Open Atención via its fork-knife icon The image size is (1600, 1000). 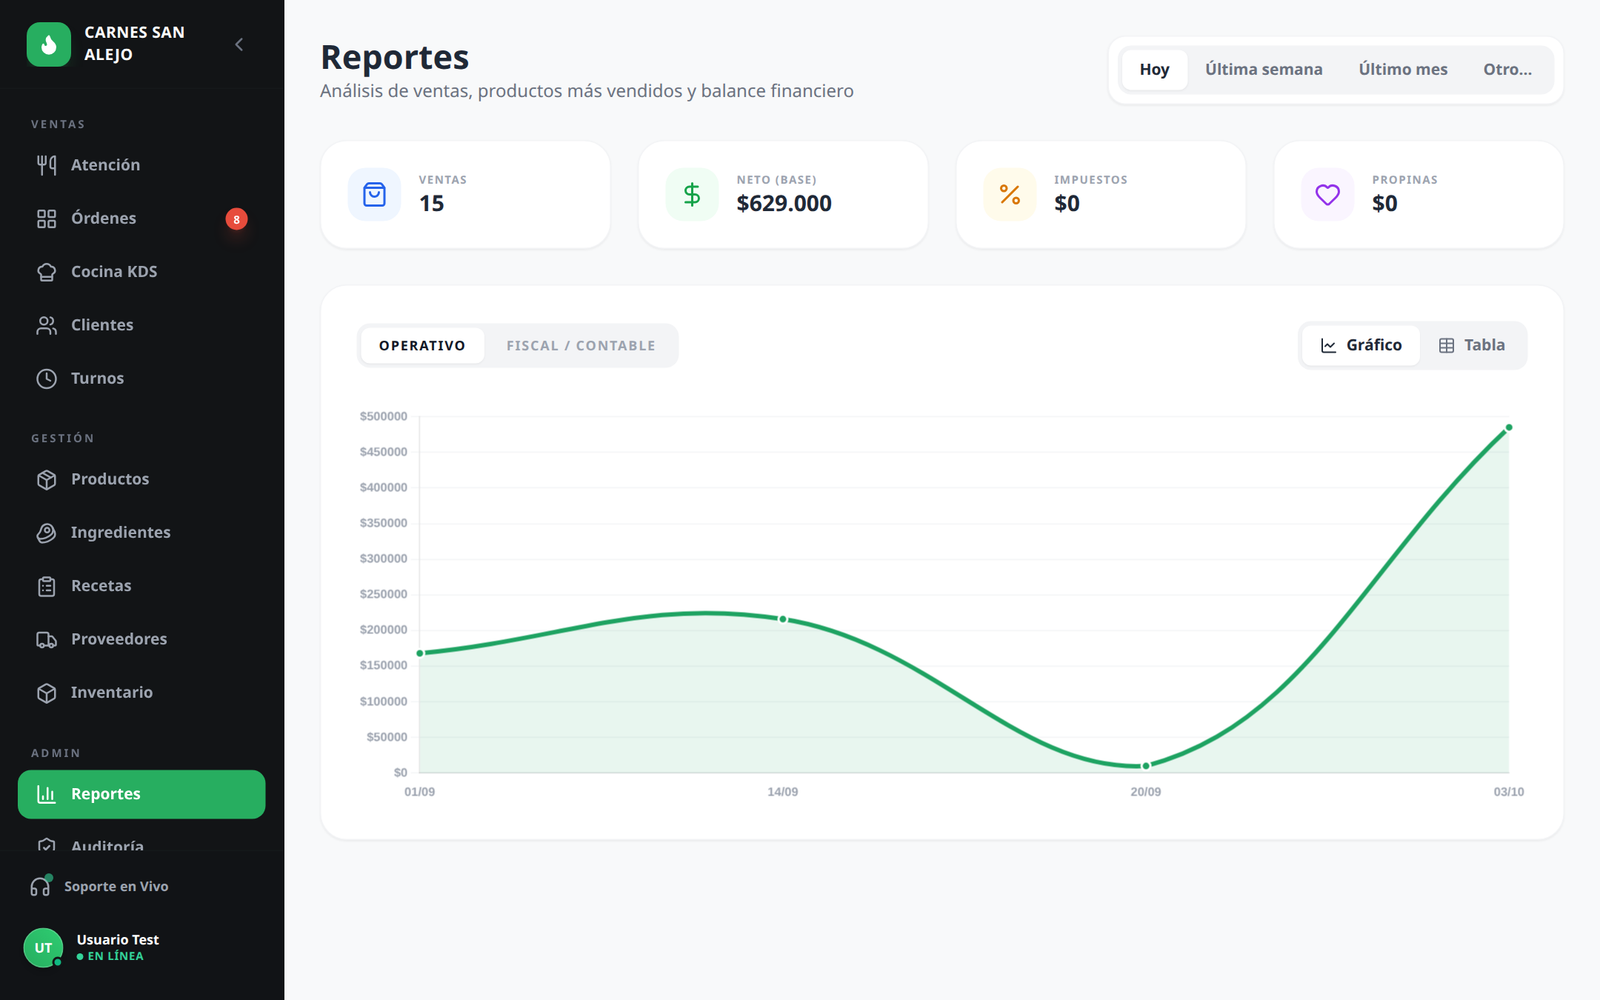click(x=47, y=165)
